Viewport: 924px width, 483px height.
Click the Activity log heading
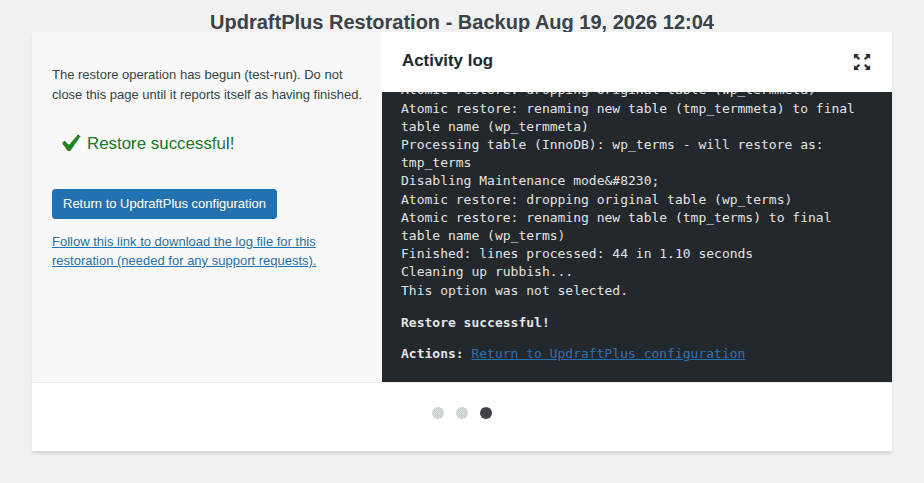click(447, 61)
